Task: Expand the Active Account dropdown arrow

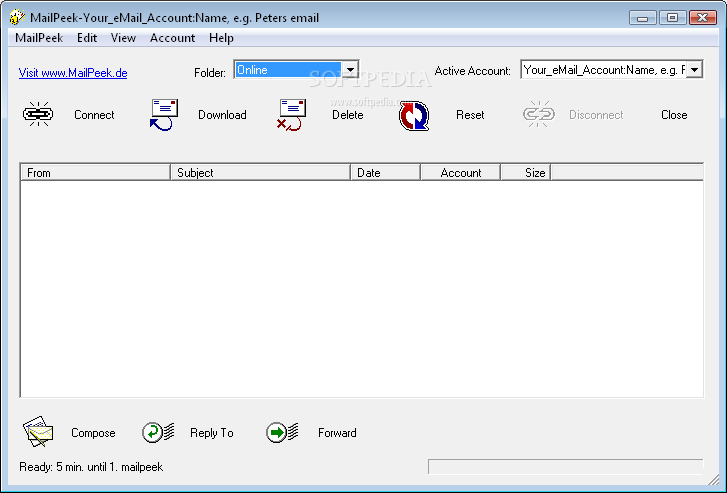Action: (x=694, y=70)
